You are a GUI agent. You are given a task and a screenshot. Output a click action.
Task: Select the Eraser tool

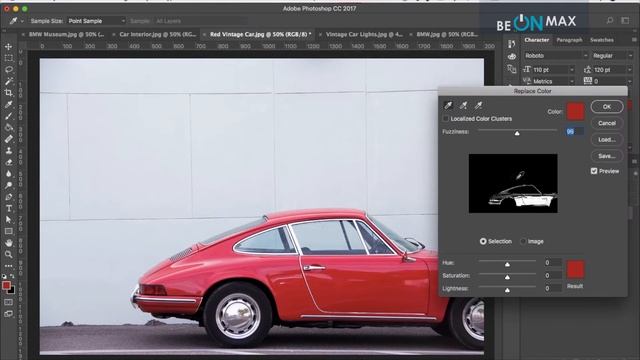pyautogui.click(x=9, y=162)
